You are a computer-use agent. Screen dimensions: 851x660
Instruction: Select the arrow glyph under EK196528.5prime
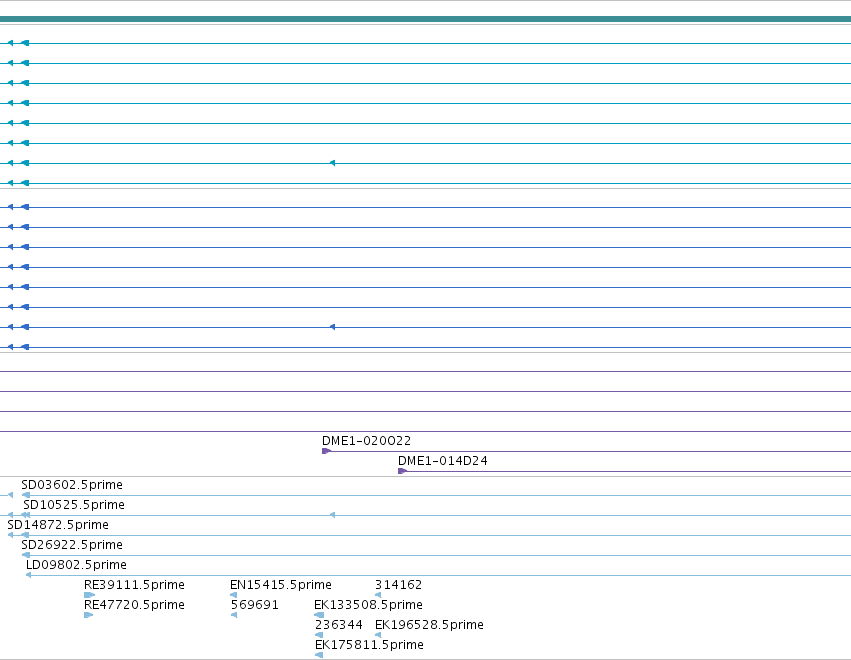[x=378, y=636]
